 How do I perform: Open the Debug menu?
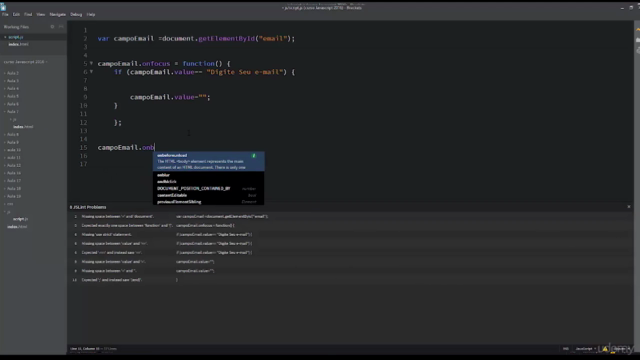(76, 15)
